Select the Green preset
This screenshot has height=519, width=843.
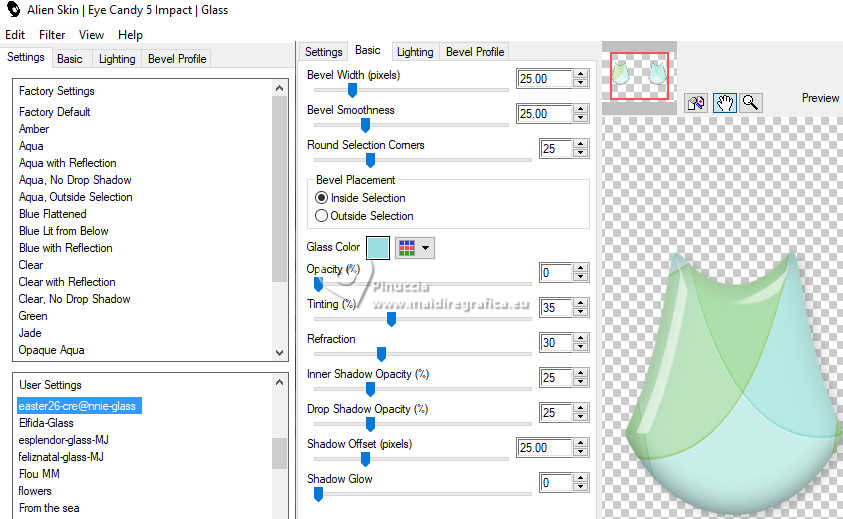point(33,316)
